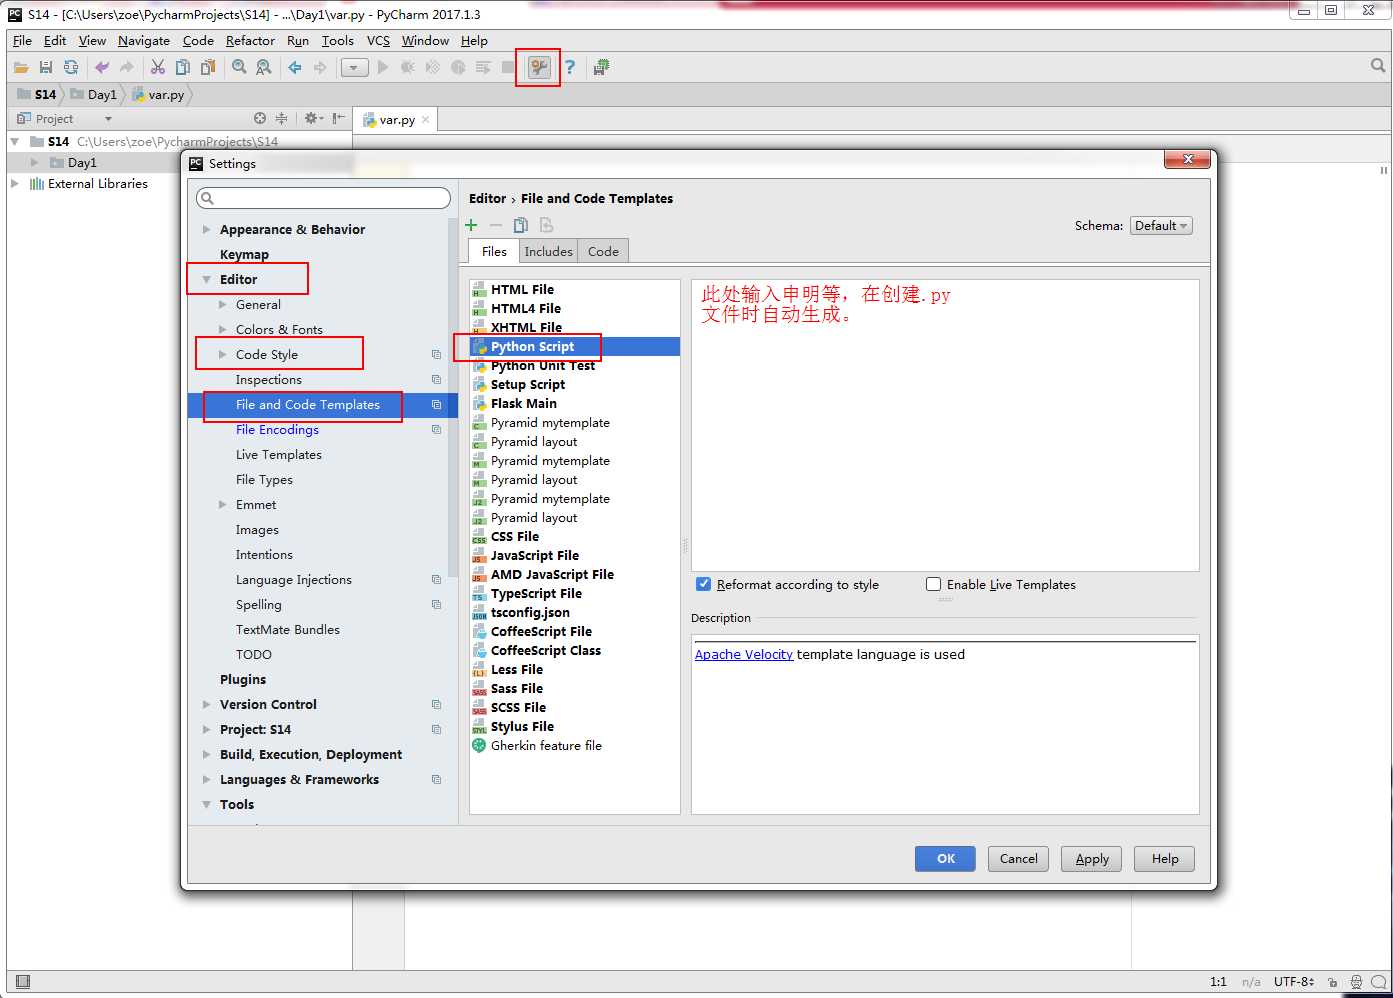1393x998 pixels.
Task: Expand External Libraries in the project tree
Action: 14,183
